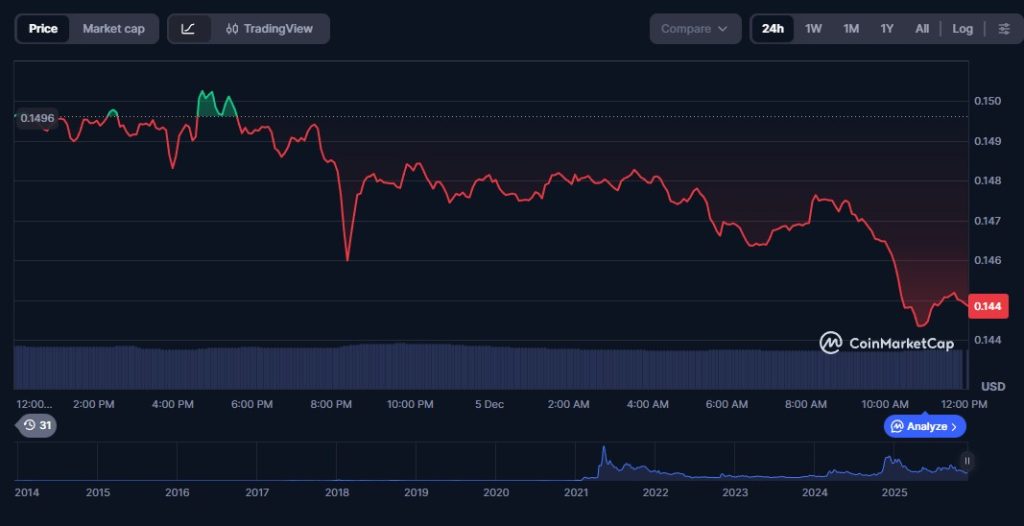Click pause handle on range navigator
The height and width of the screenshot is (526, 1024).
[966, 461]
